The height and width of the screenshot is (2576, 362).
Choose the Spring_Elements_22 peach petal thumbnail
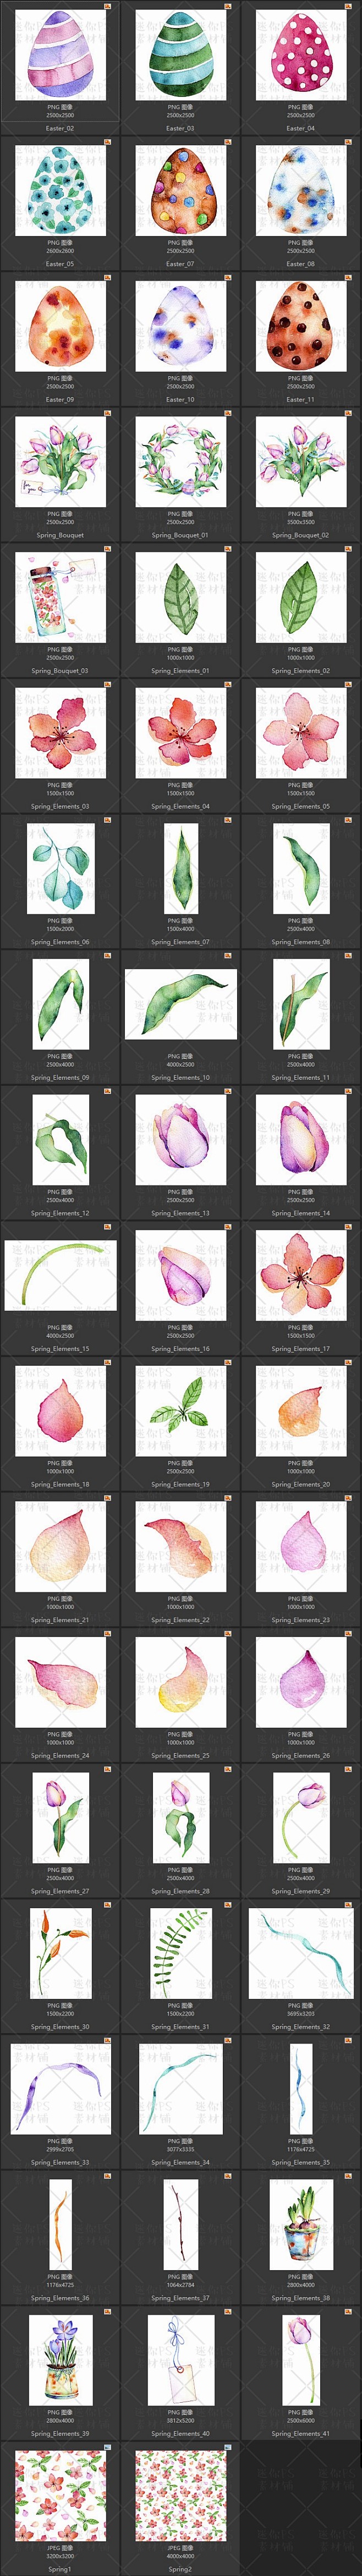click(181, 1547)
